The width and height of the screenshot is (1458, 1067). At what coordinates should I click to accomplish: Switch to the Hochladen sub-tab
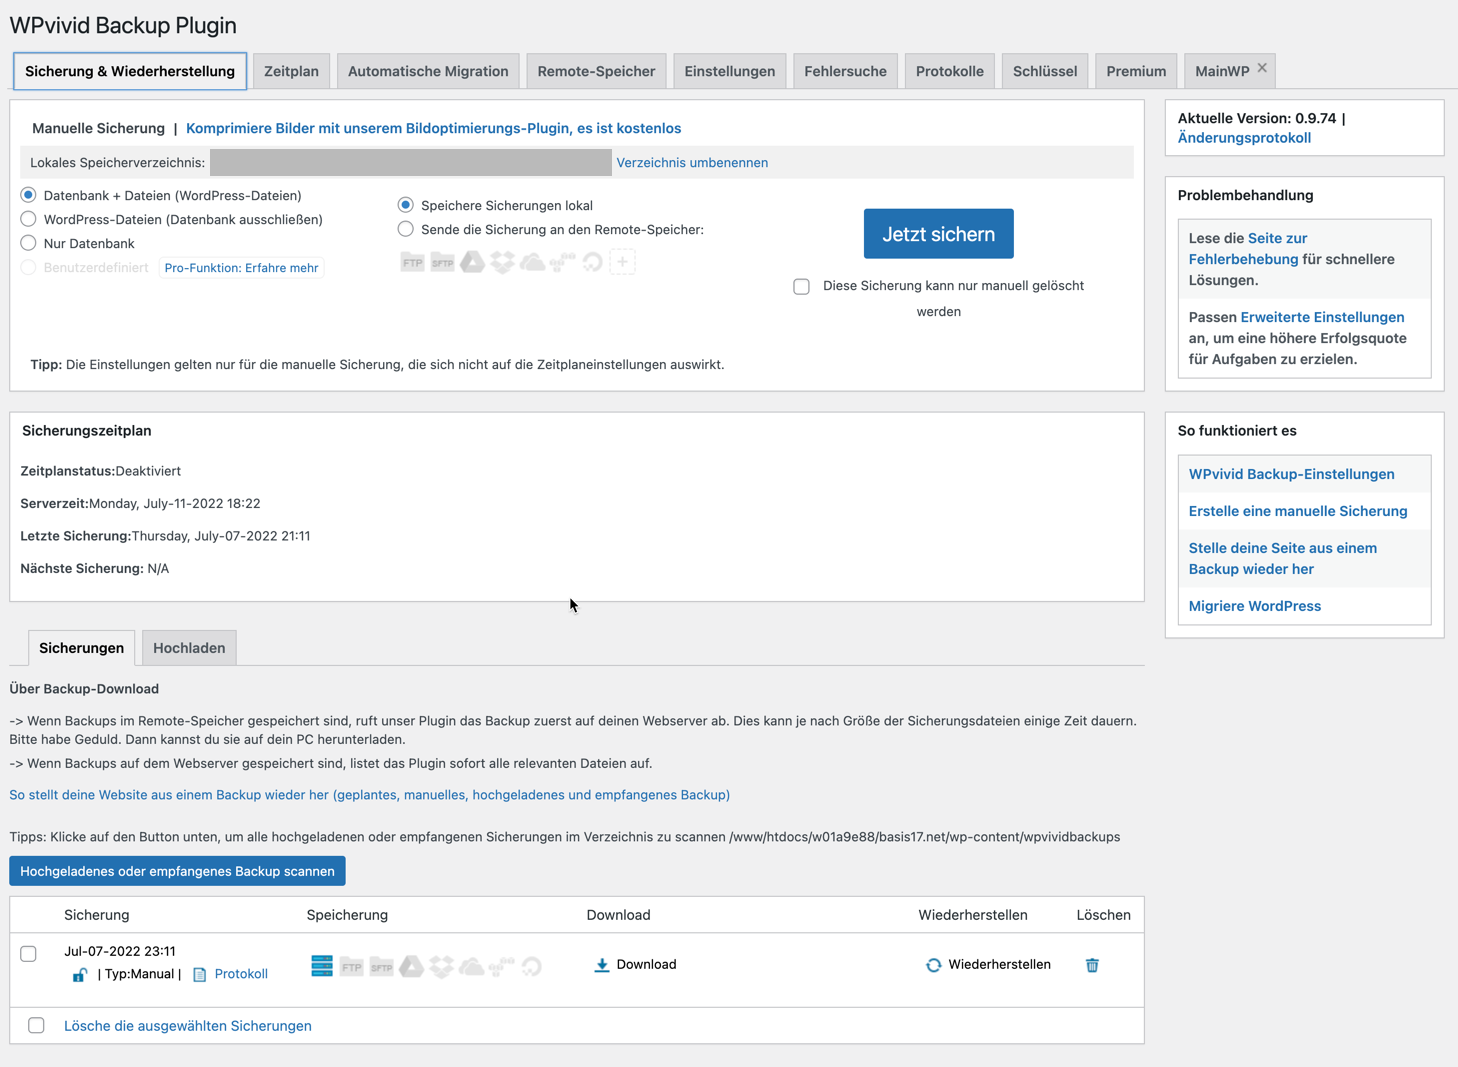click(189, 648)
